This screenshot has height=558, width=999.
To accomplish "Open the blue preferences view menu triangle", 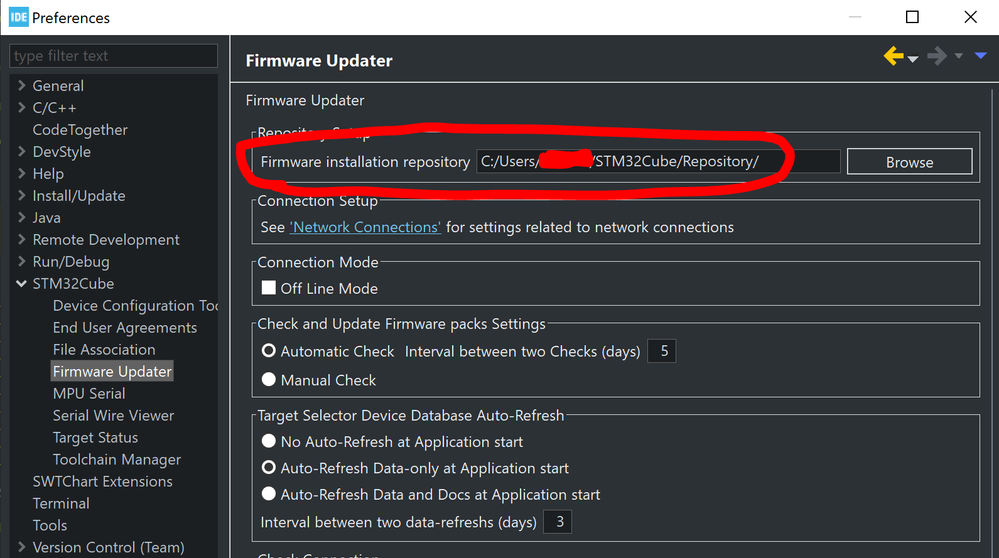I will [979, 57].
